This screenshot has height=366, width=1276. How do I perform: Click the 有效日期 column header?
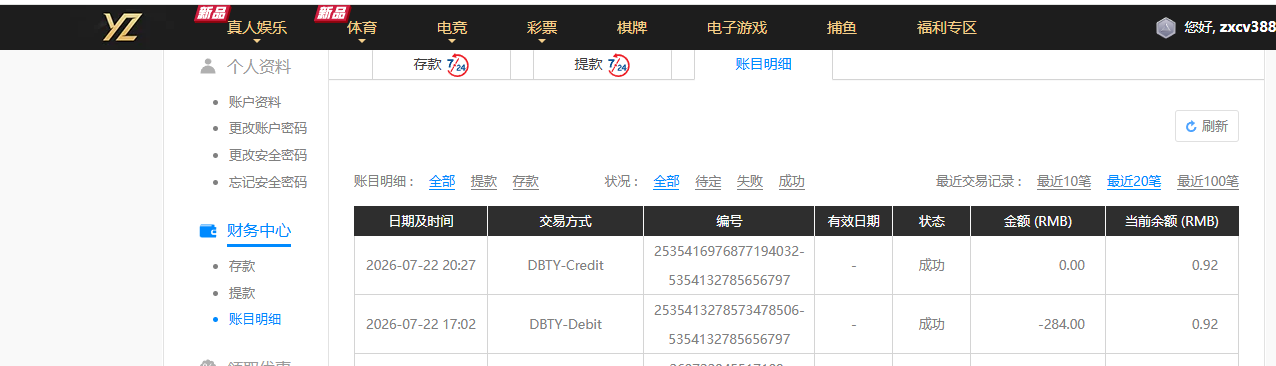[x=853, y=221]
